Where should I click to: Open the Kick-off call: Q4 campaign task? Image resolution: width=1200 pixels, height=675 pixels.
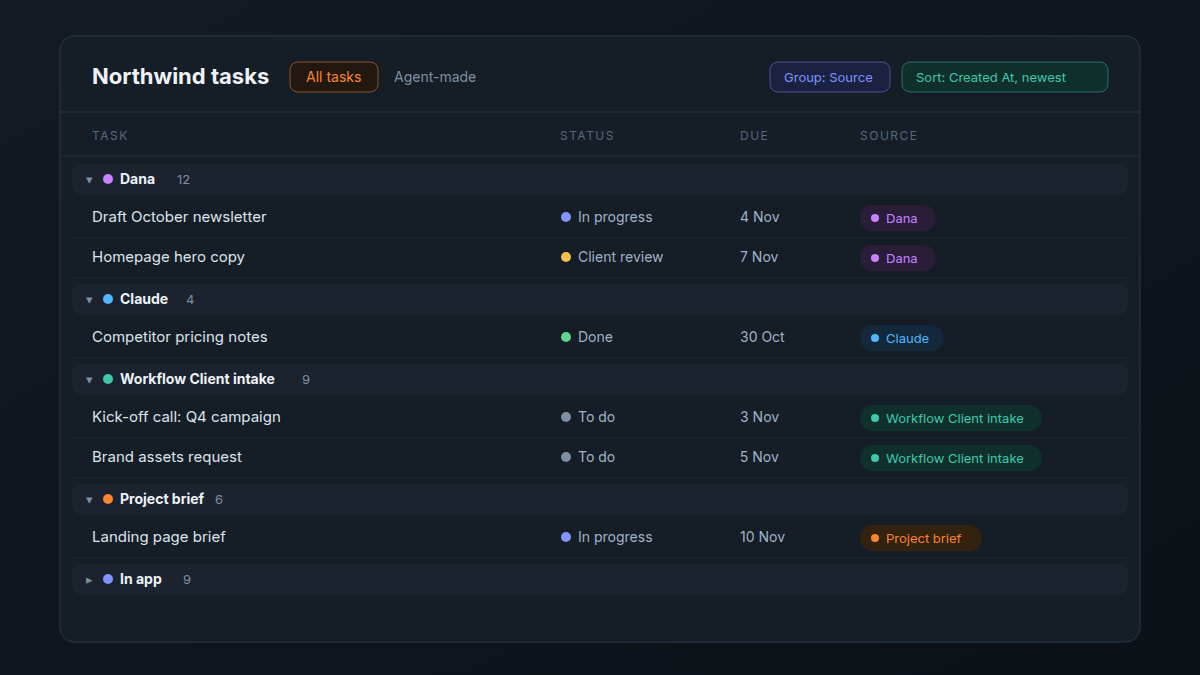[186, 417]
